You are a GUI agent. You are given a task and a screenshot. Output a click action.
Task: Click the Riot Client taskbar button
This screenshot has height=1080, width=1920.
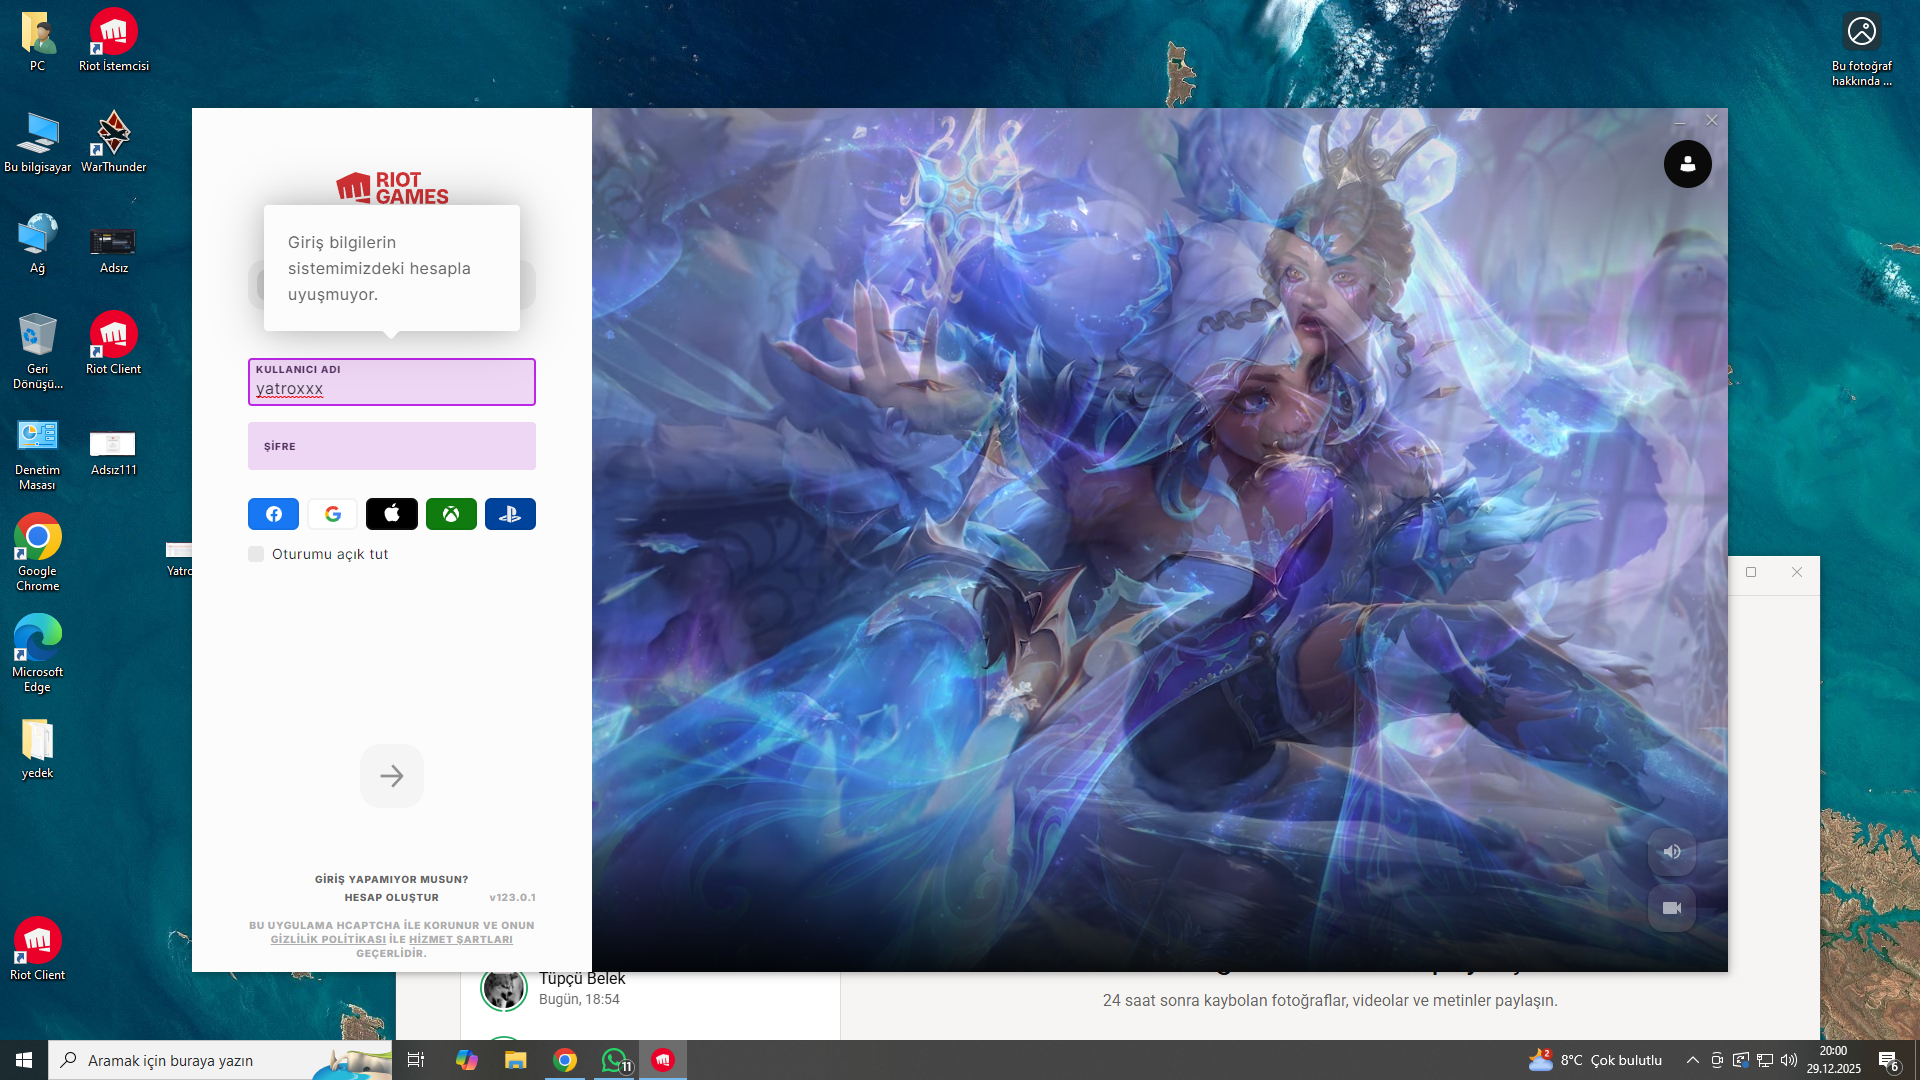(663, 1060)
